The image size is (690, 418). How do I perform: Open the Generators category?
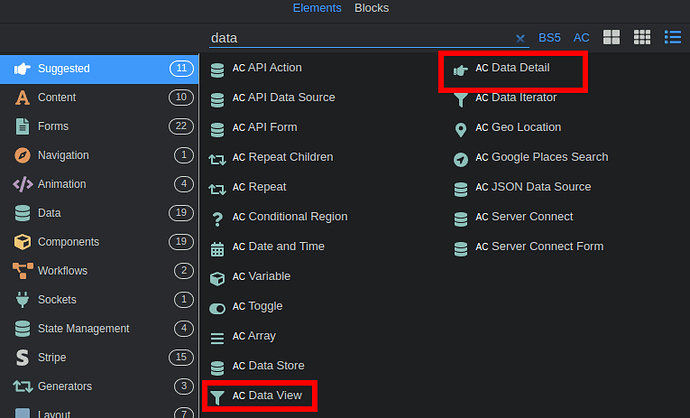pos(99,386)
